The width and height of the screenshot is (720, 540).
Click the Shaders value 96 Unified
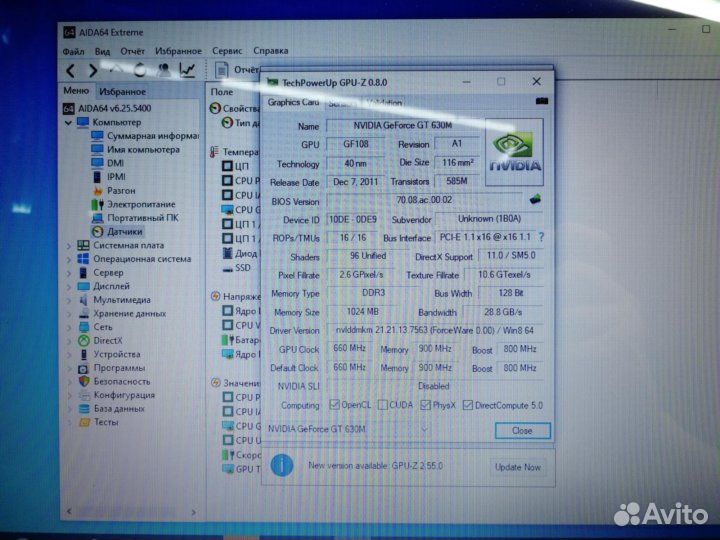click(x=368, y=256)
